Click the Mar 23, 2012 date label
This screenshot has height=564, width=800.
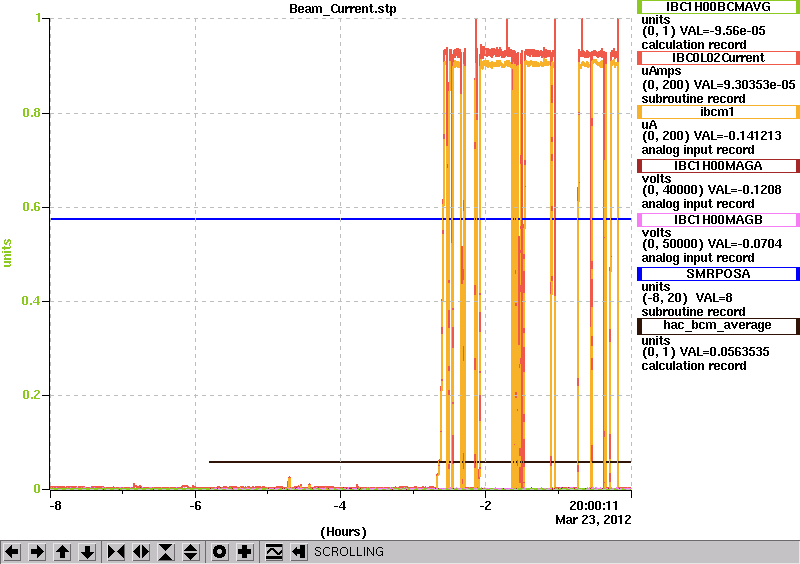point(593,520)
